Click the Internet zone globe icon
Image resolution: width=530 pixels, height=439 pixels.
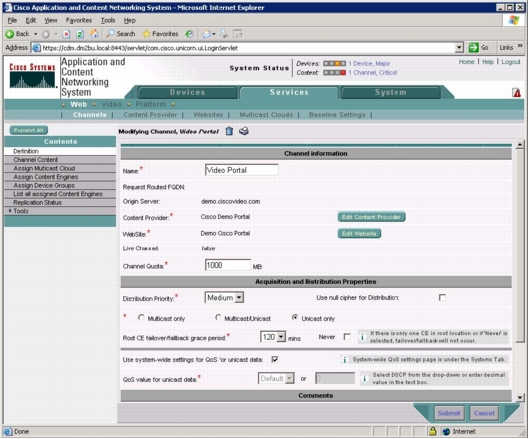[x=446, y=432]
